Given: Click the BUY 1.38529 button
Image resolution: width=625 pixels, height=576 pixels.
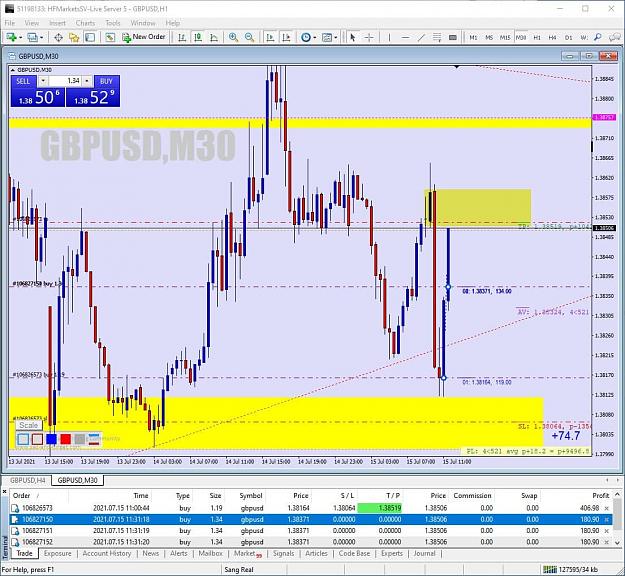Looking at the screenshot, I should [x=93, y=97].
